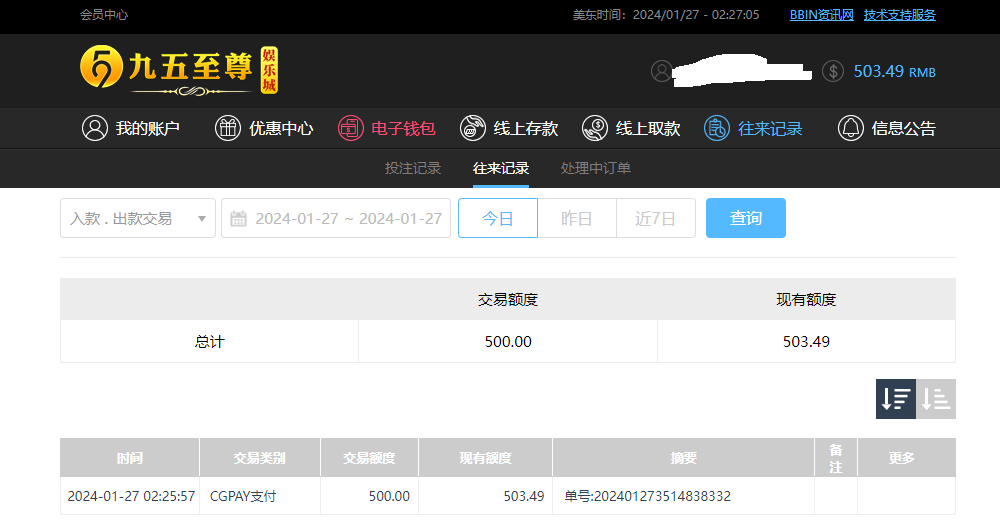Click the dollar balance icon
The height and width of the screenshot is (531, 1000).
pos(833,71)
